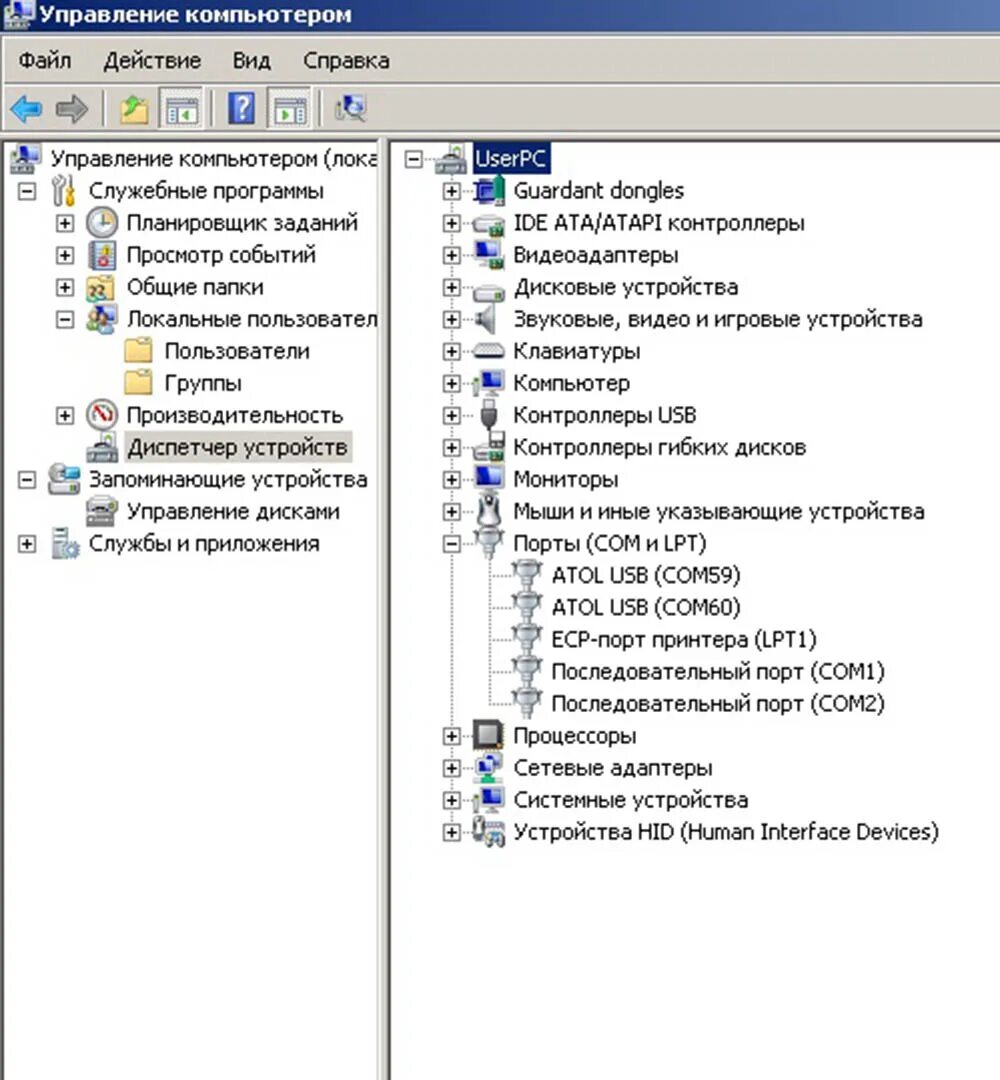Click the Видеоадаптеры label

click(596, 255)
